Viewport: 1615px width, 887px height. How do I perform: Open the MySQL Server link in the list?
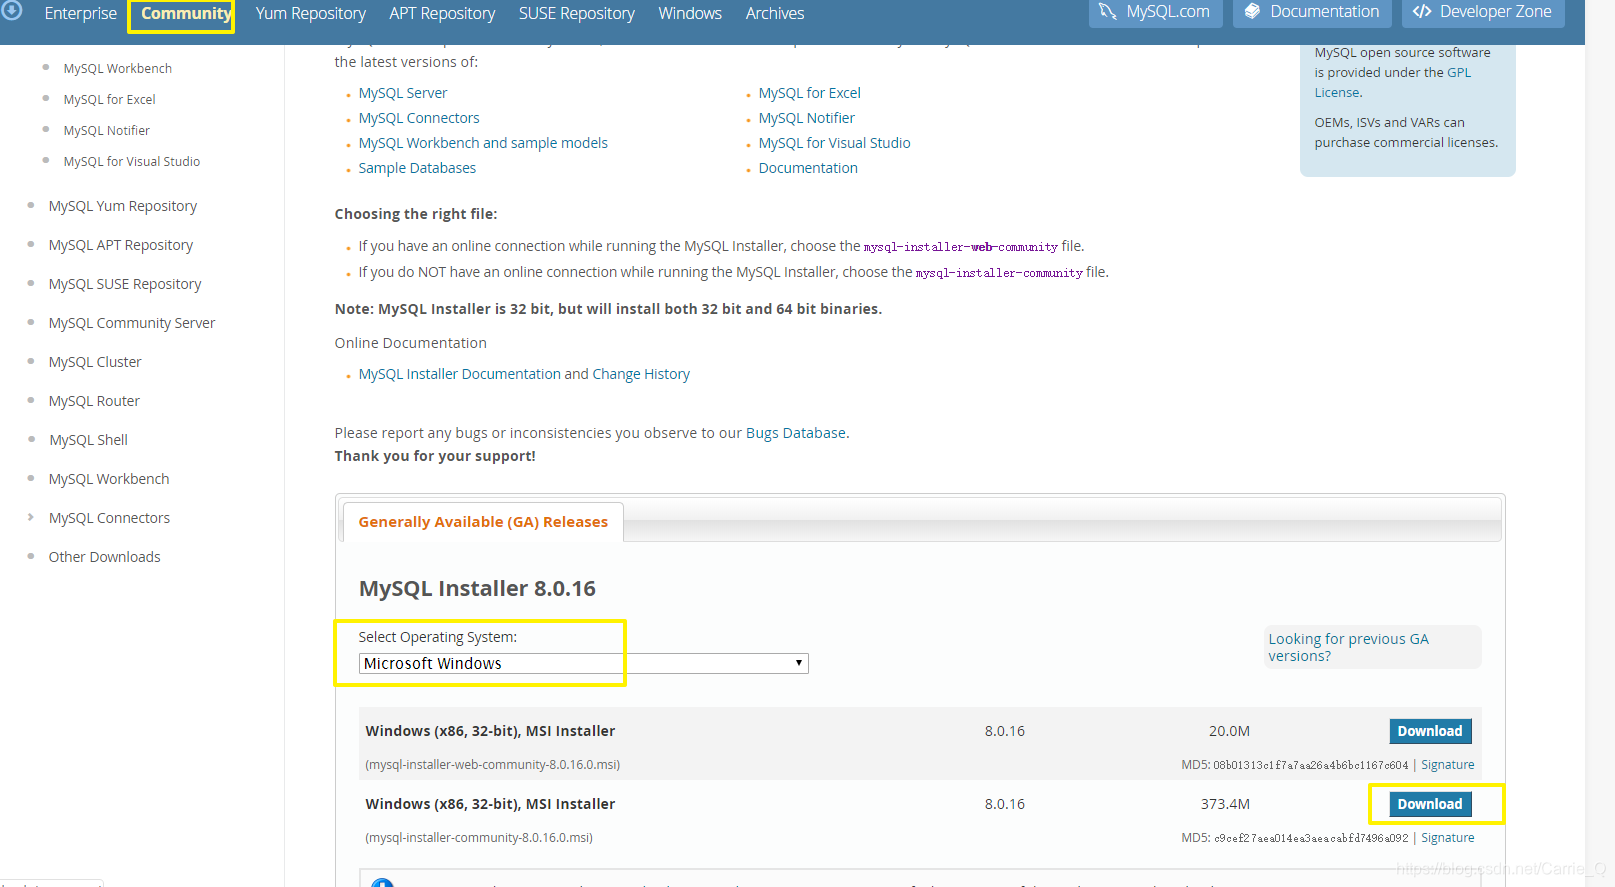coord(403,93)
